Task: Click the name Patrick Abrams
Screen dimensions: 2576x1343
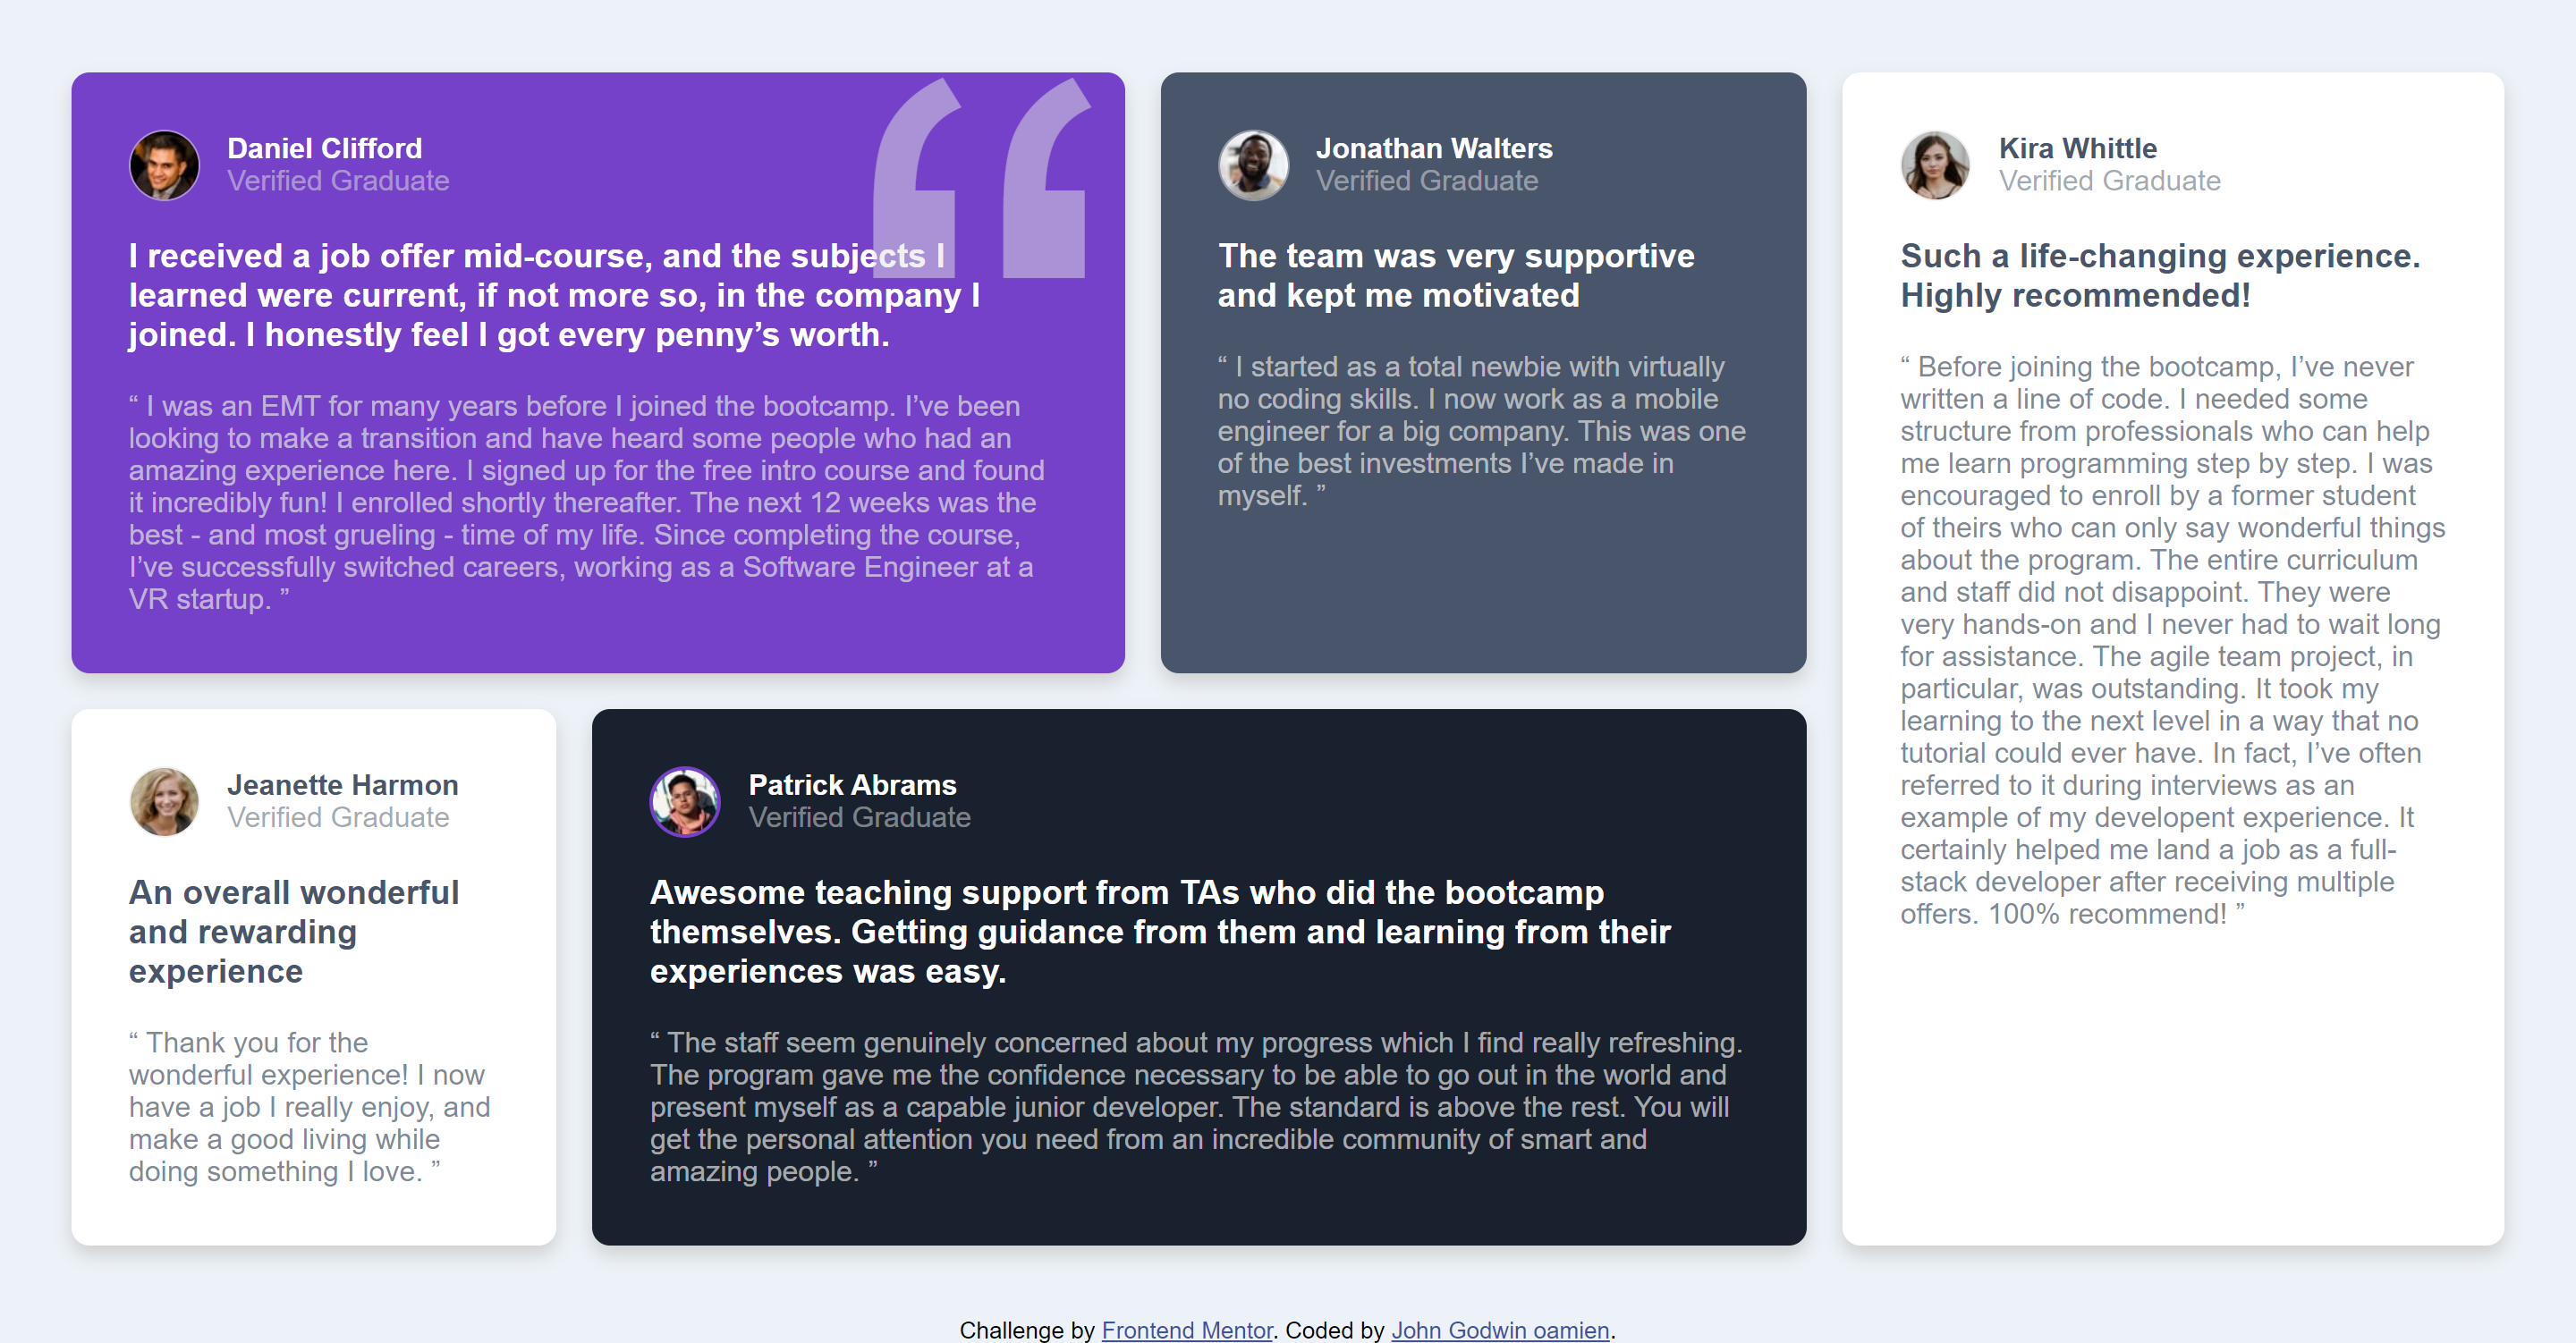Action: coord(853,785)
